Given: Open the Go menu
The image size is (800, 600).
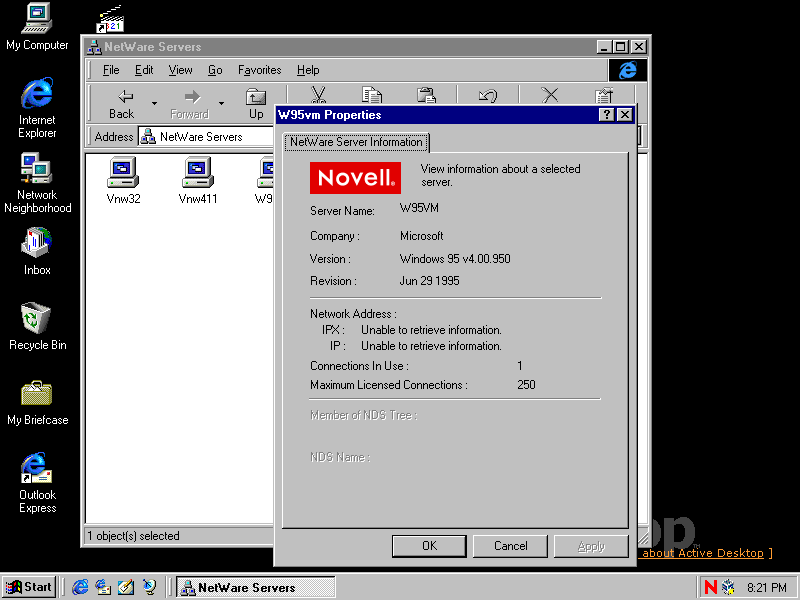Looking at the screenshot, I should [215, 70].
